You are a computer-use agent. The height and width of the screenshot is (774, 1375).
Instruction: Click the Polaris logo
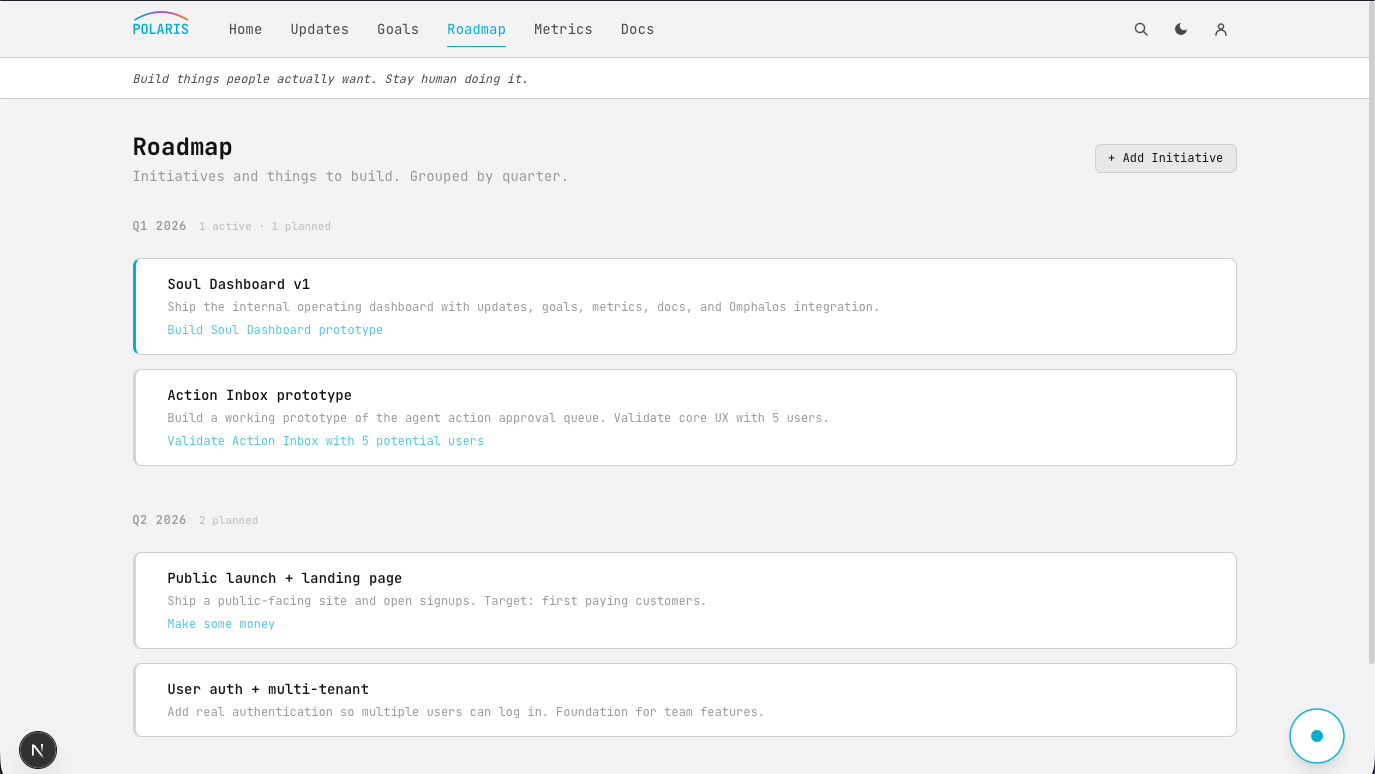160,24
